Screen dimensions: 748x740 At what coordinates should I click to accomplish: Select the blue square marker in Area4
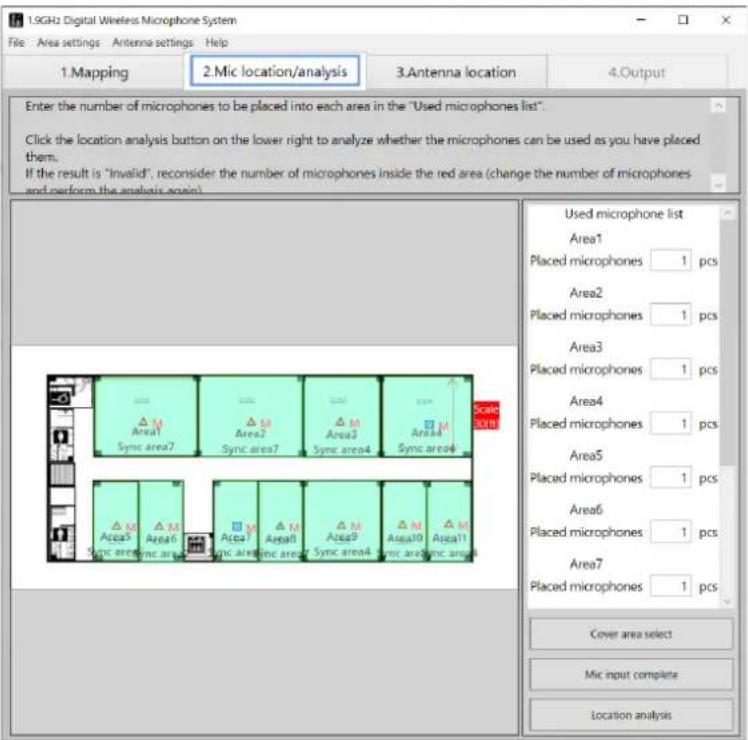tap(429, 424)
